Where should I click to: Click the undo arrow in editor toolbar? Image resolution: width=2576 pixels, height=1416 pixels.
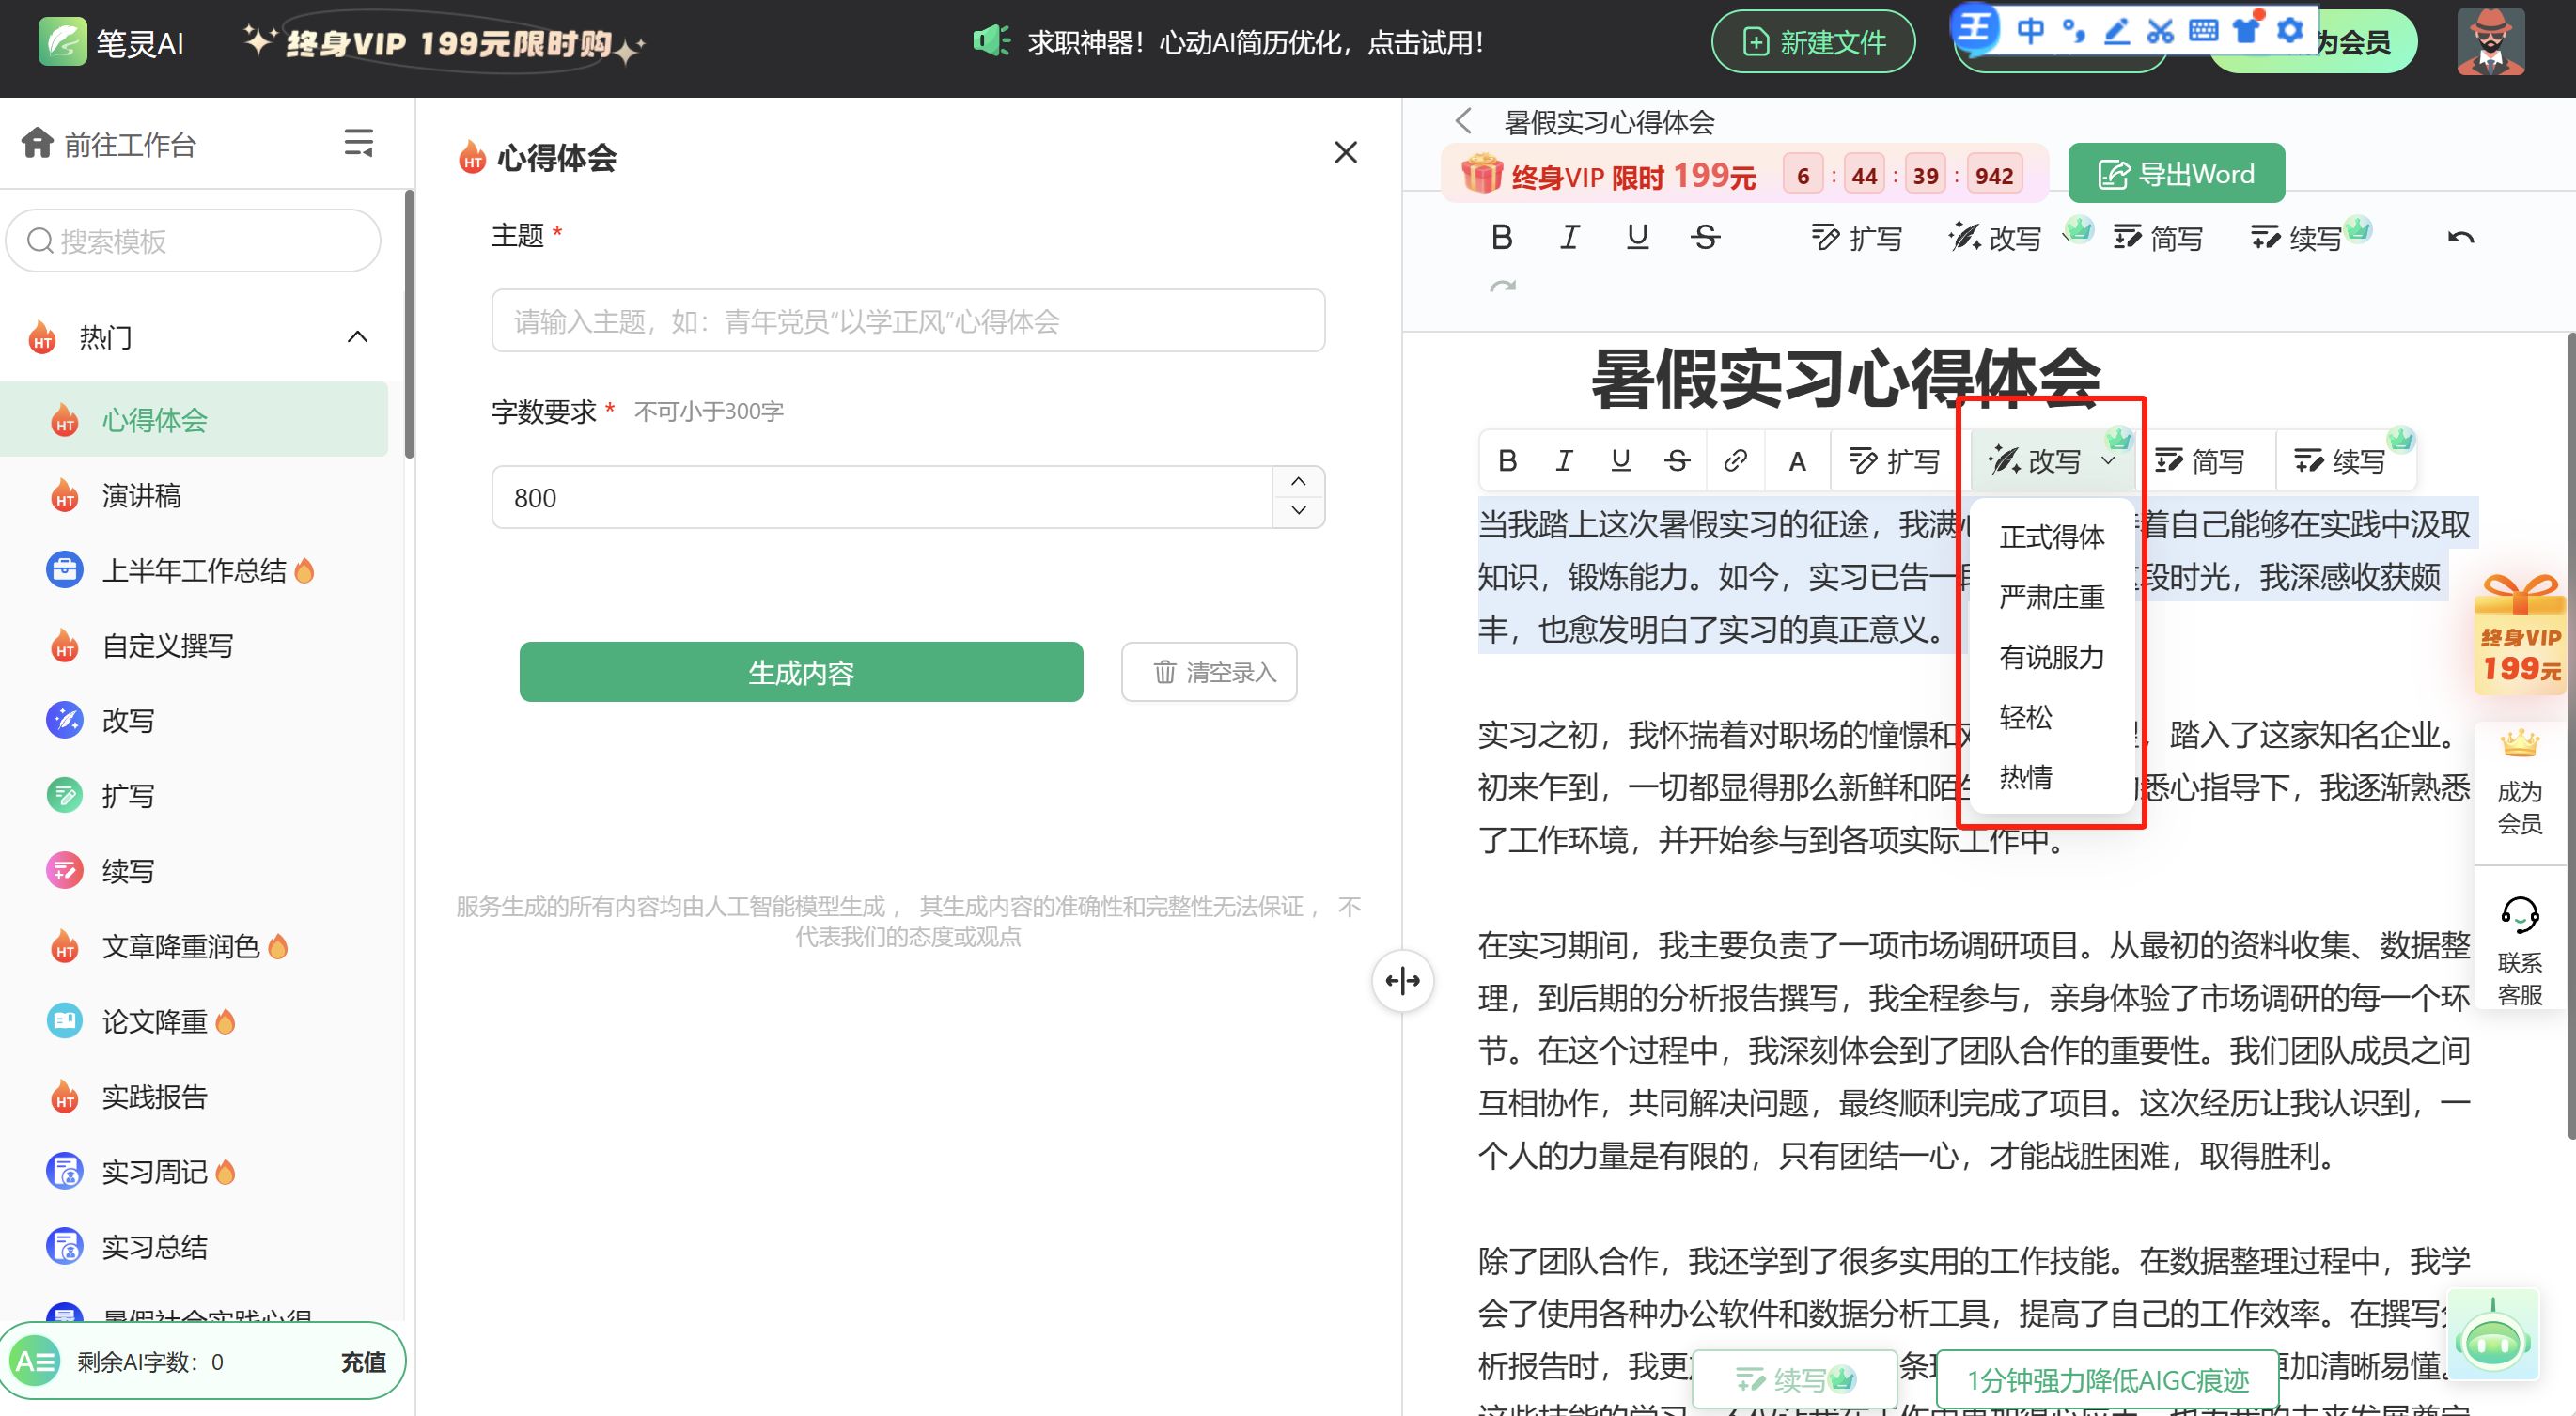[x=2460, y=238]
